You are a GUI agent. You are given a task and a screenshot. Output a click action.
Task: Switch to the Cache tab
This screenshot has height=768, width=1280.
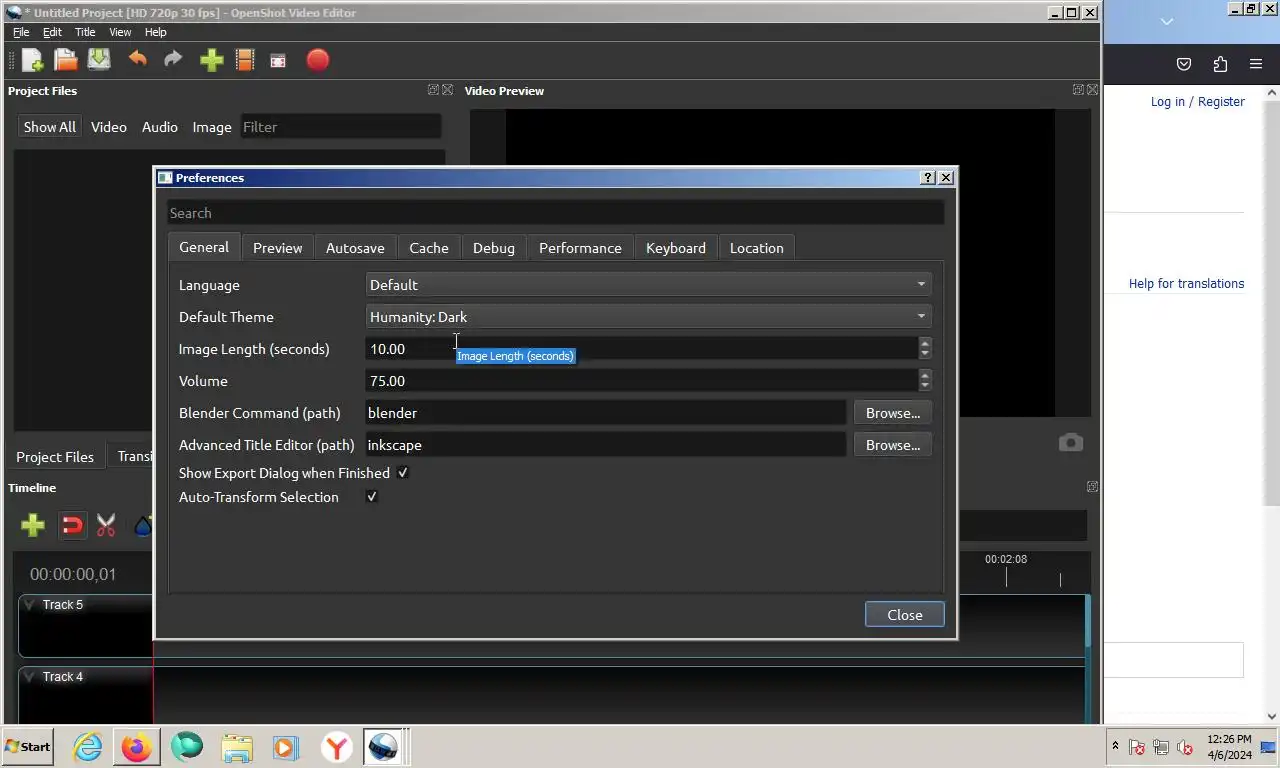tap(429, 248)
